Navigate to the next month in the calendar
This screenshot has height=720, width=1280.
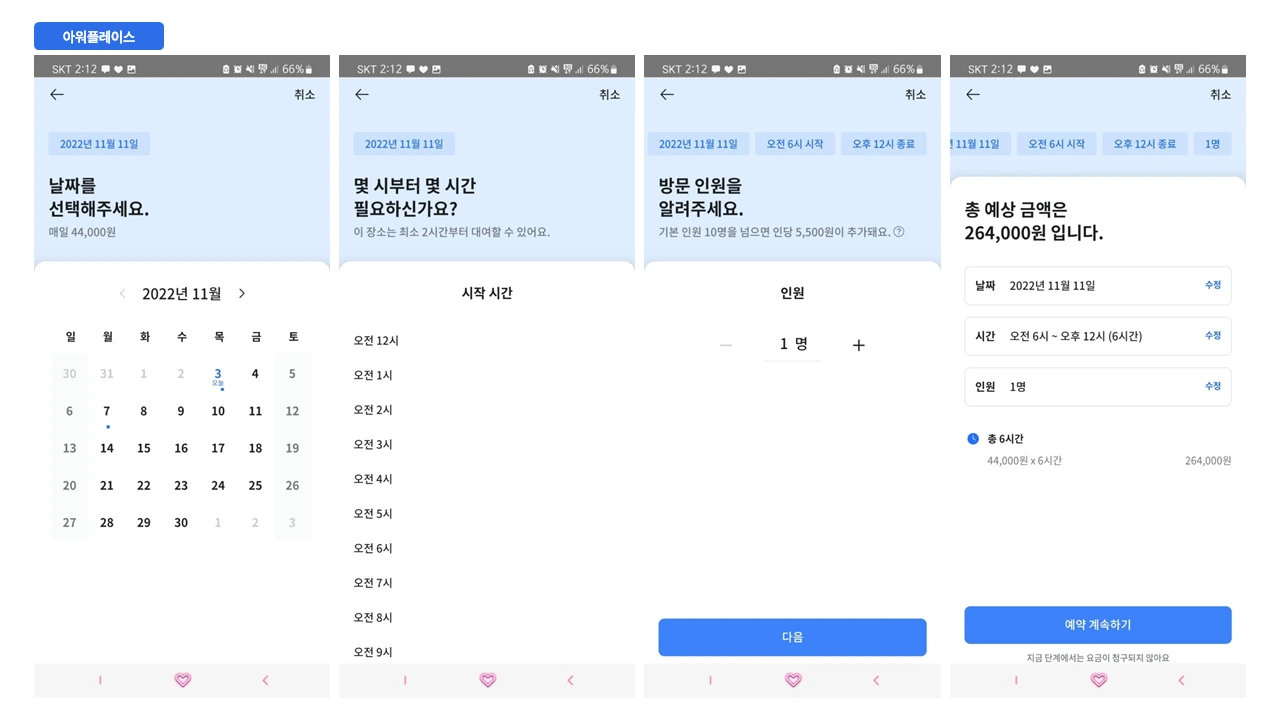pyautogui.click(x=241, y=293)
